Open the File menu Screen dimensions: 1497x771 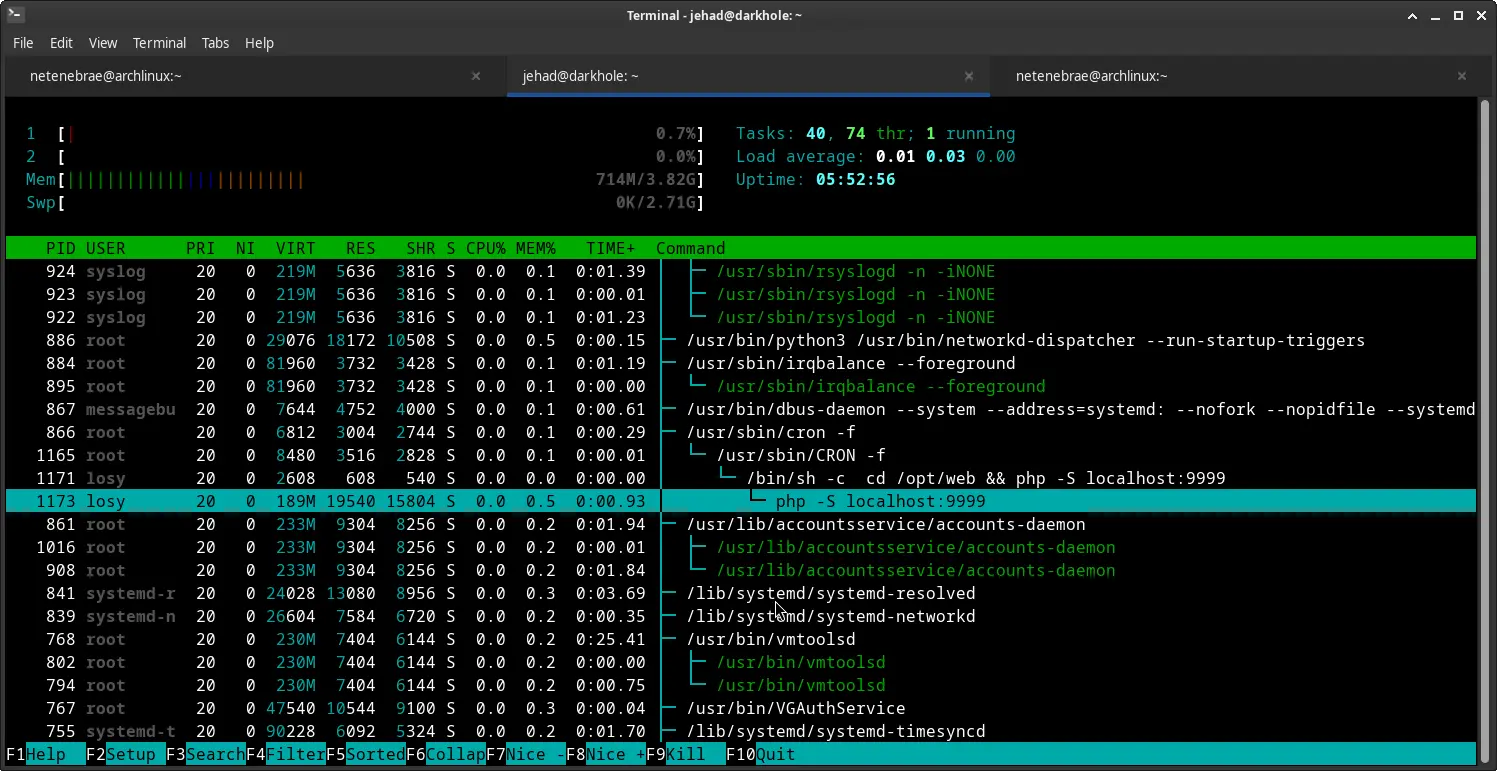[x=23, y=43]
